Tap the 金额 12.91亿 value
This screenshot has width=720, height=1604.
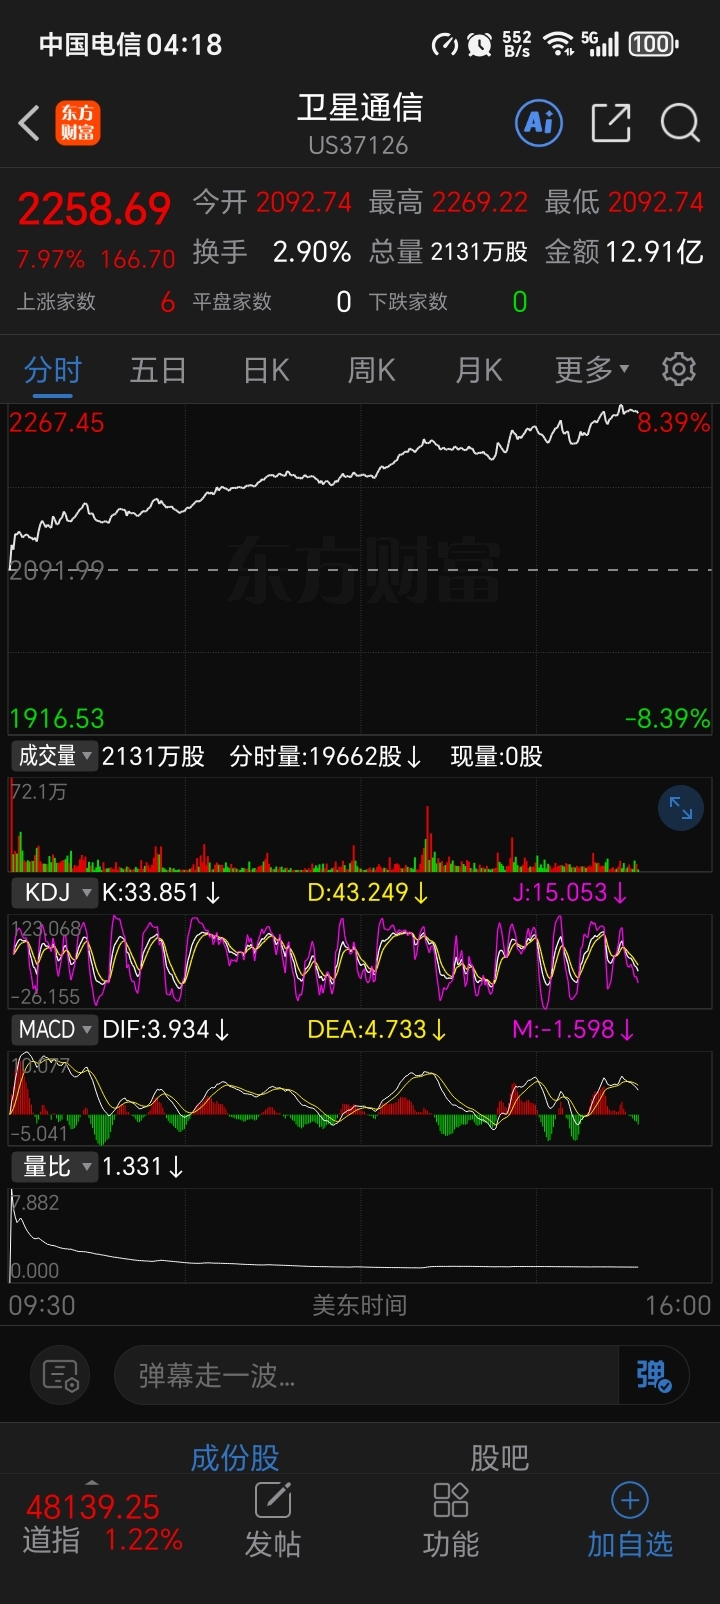pos(655,252)
